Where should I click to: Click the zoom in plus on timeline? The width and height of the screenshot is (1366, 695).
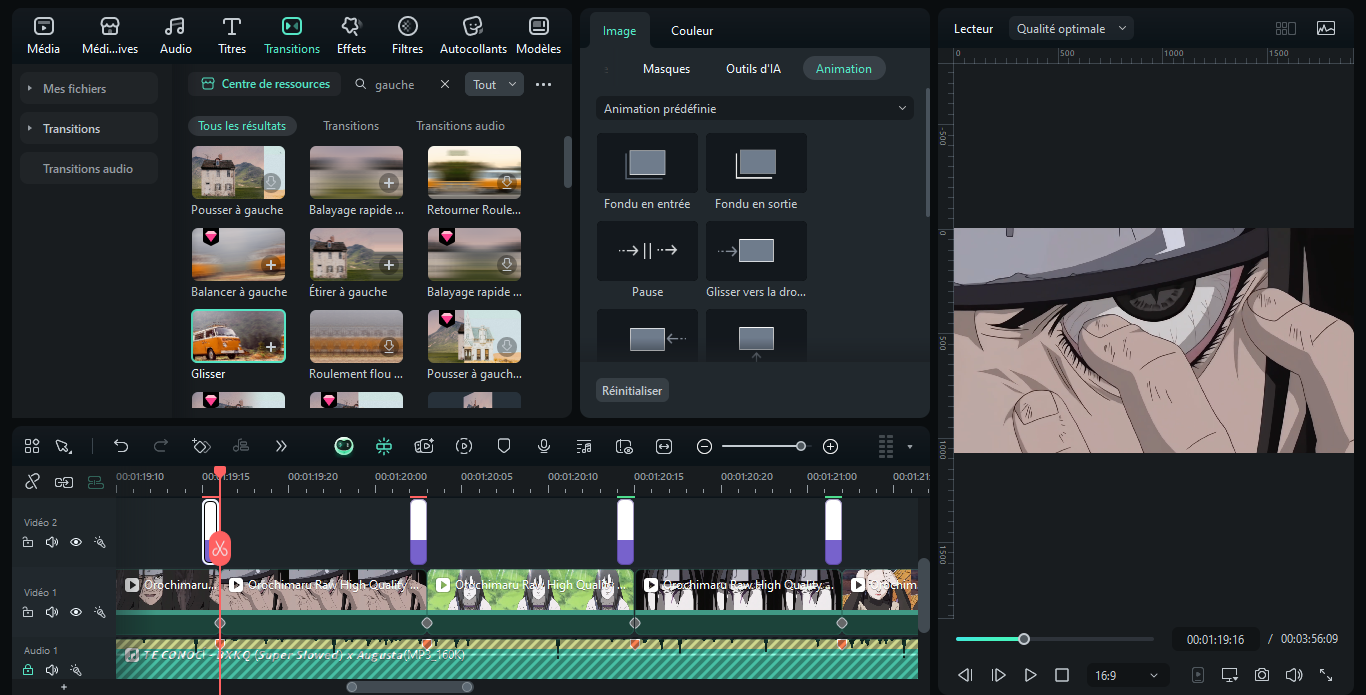tap(830, 446)
